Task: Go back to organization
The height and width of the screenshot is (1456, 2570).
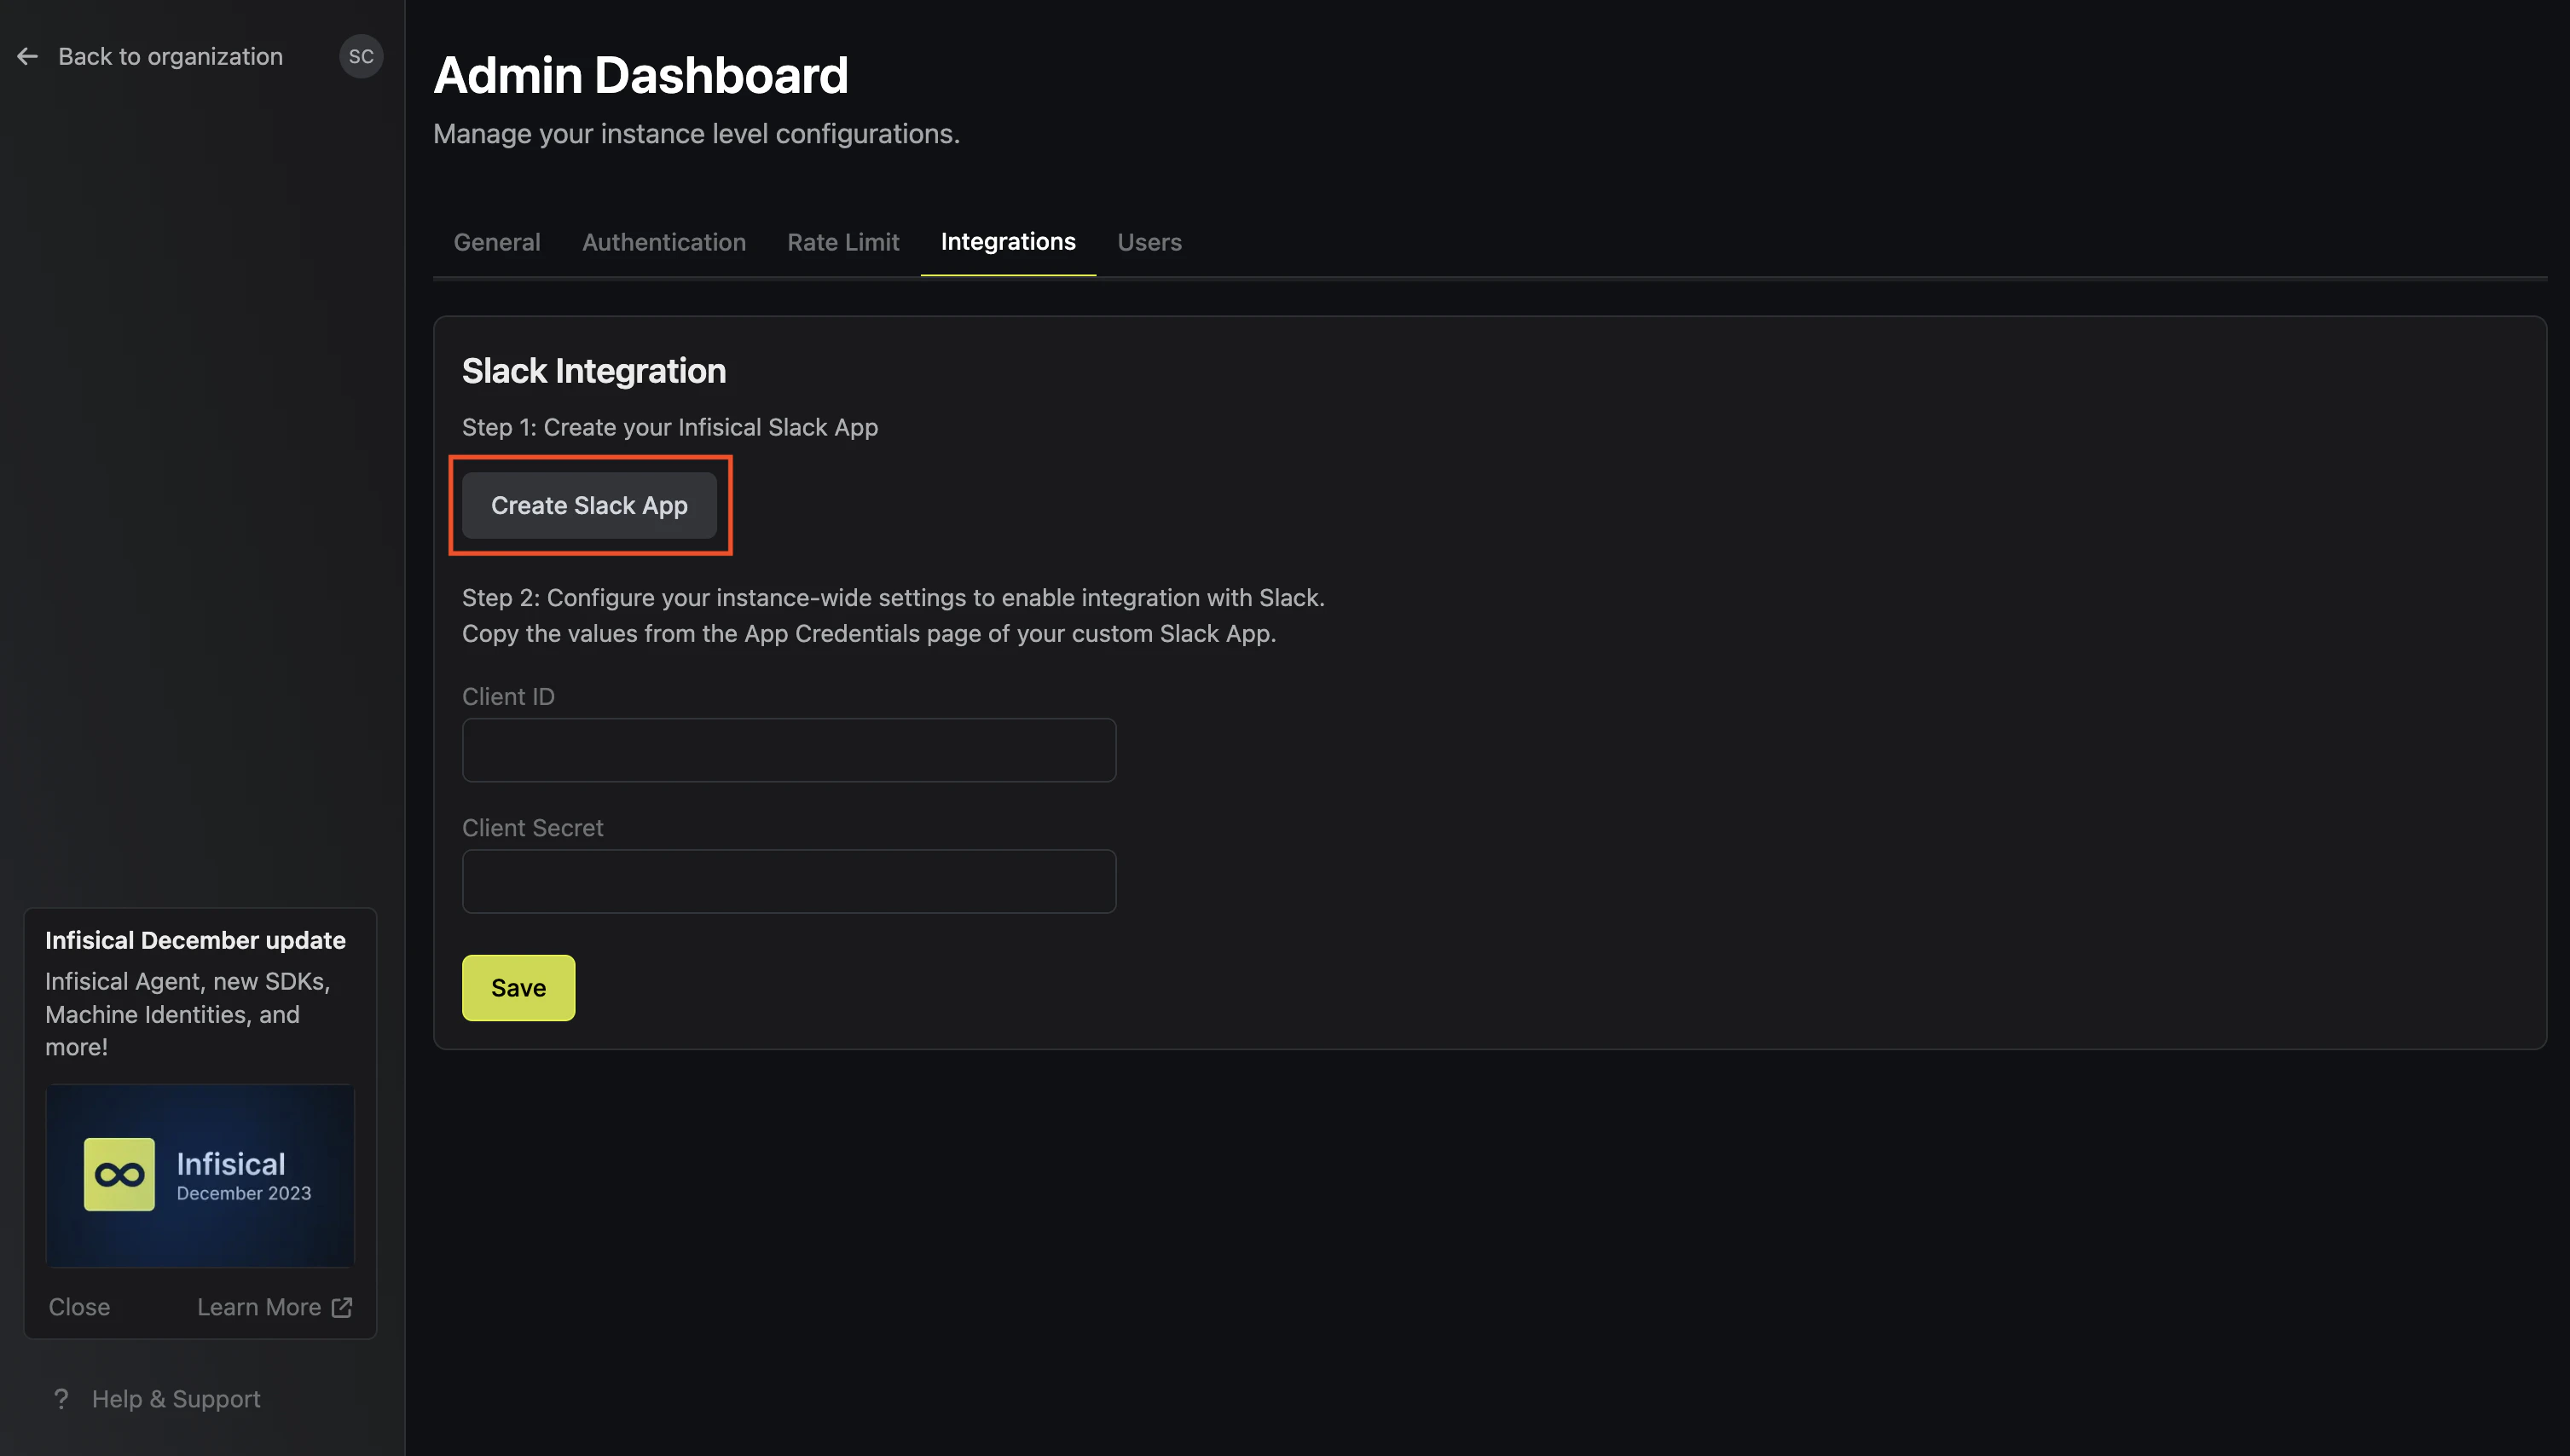Action: pyautogui.click(x=170, y=57)
